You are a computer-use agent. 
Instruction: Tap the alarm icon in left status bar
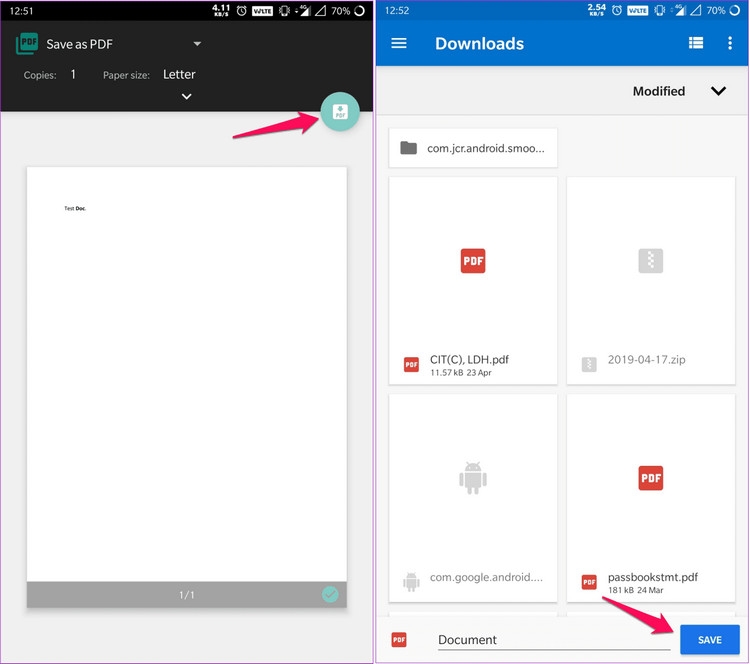coord(242,11)
